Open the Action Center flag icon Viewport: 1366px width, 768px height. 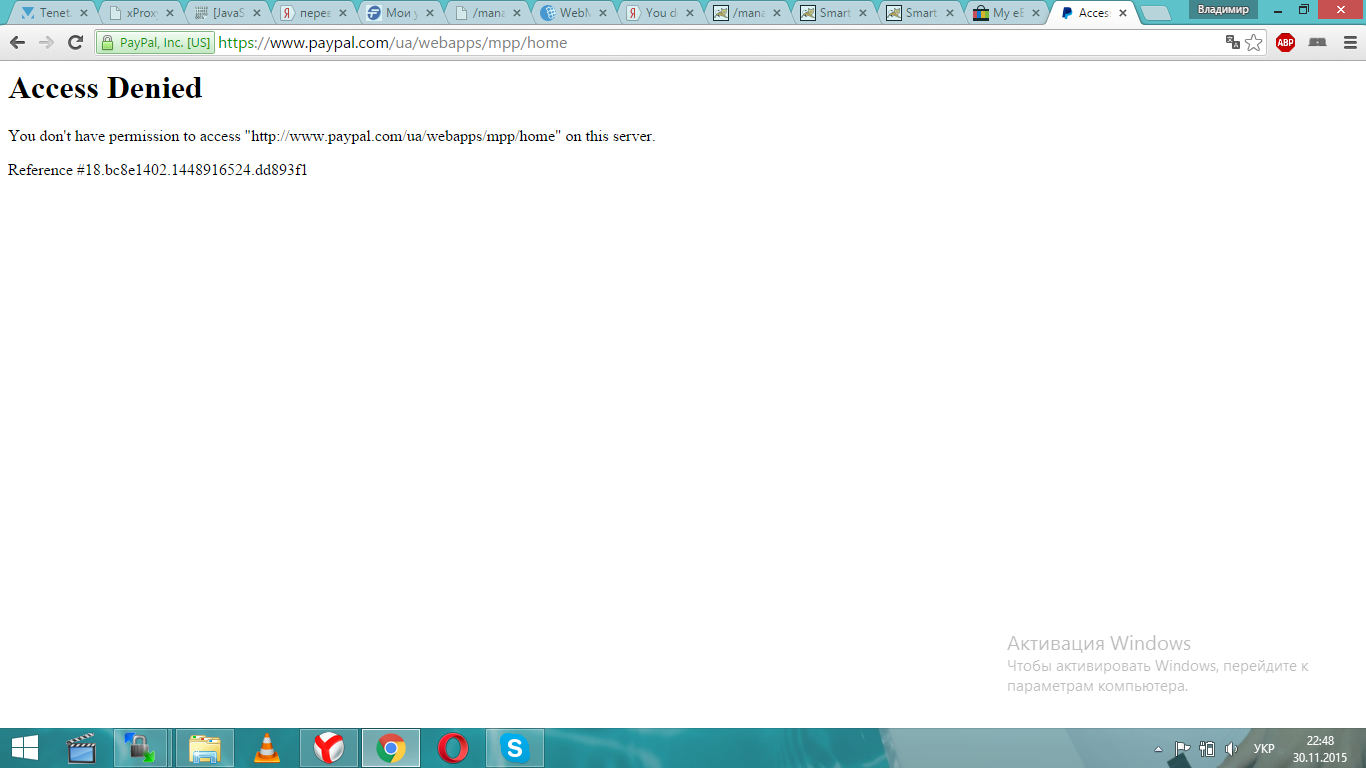click(x=1182, y=748)
